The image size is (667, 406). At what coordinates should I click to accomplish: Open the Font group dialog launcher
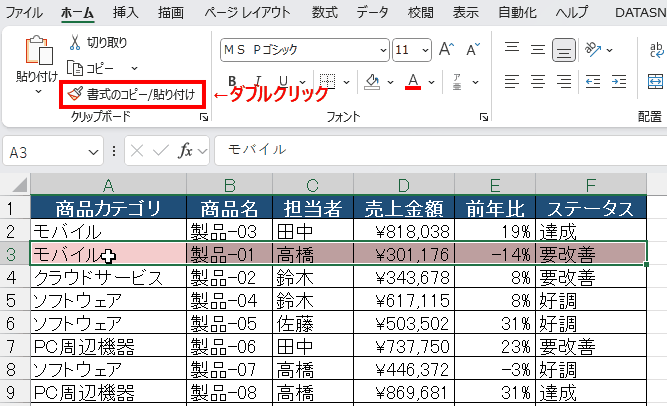click(x=484, y=117)
